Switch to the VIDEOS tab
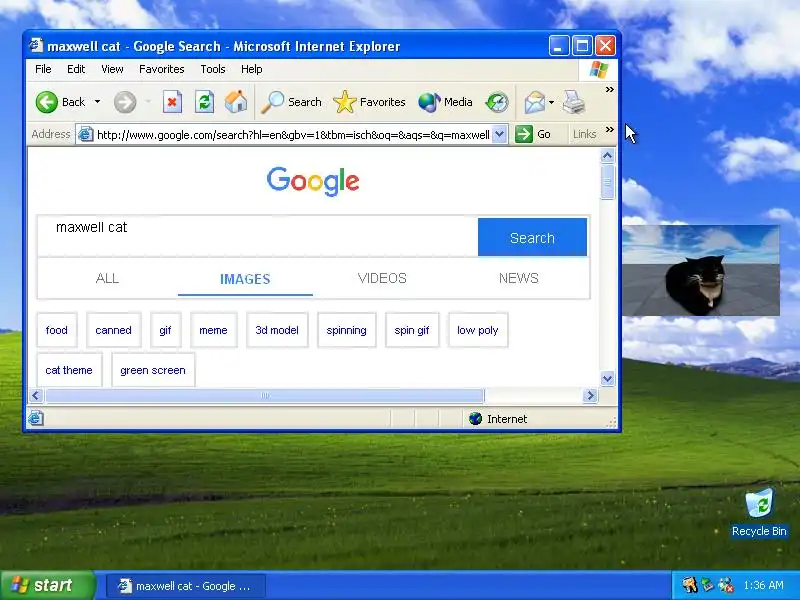Viewport: 800px width, 600px height. pyautogui.click(x=382, y=278)
